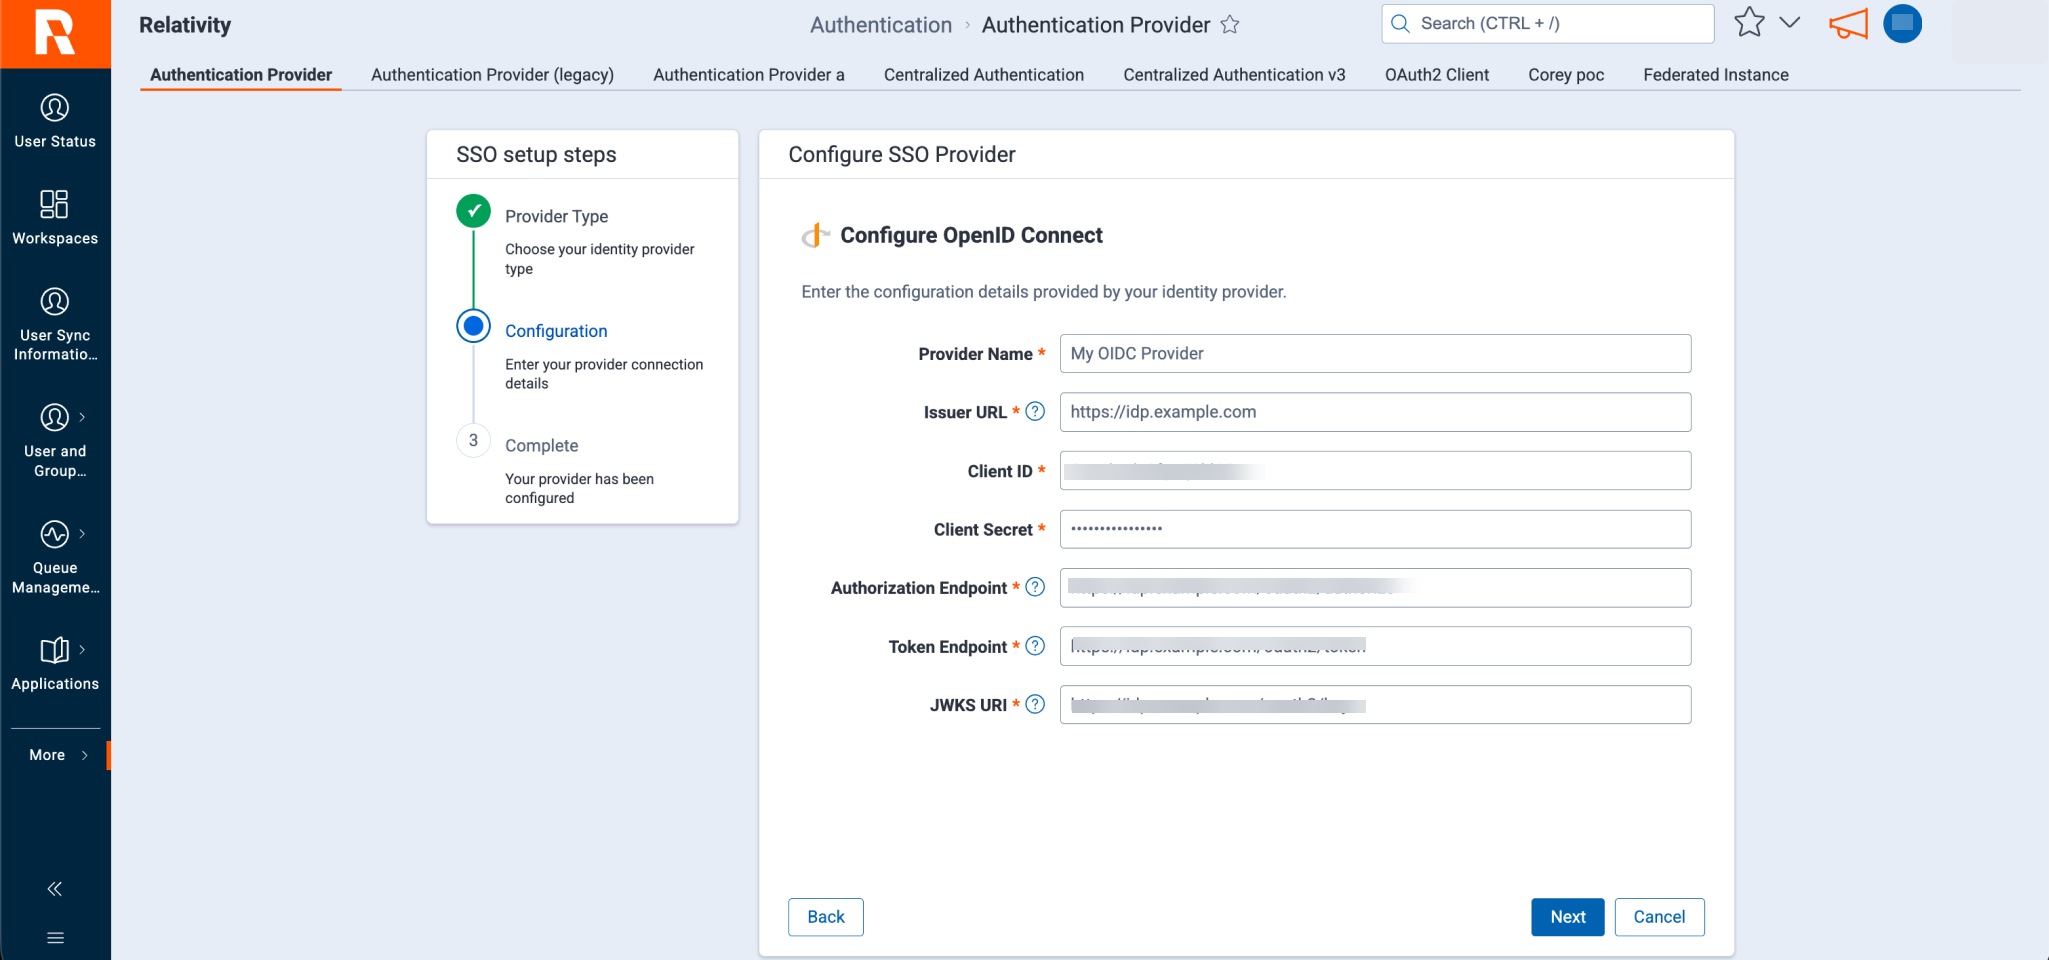Click the Relativity logo icon
The image size is (2049, 960).
click(55, 33)
